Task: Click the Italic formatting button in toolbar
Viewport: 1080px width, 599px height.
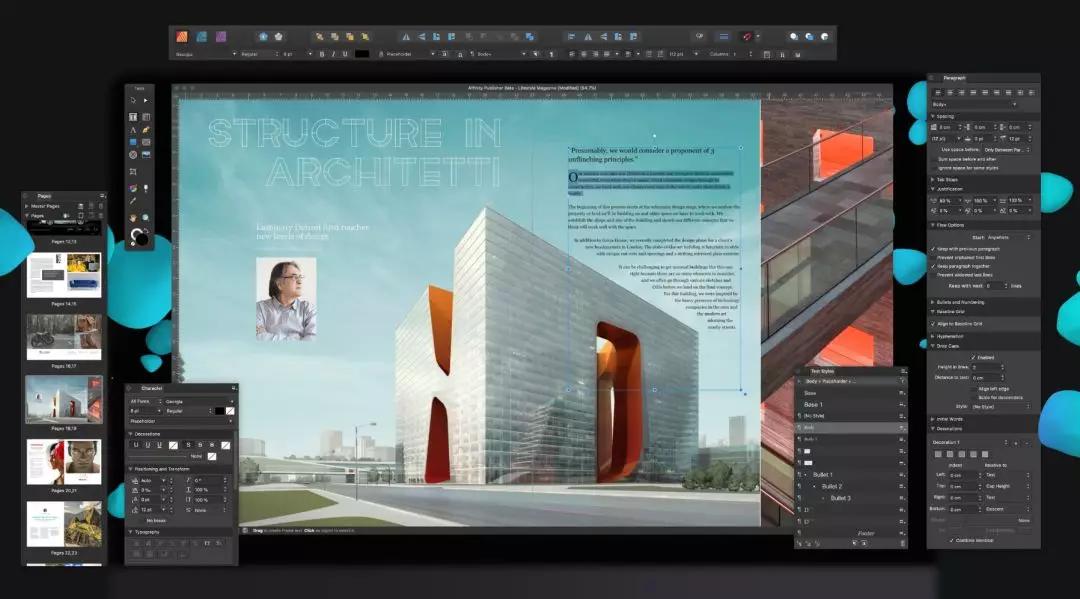Action: coord(333,54)
